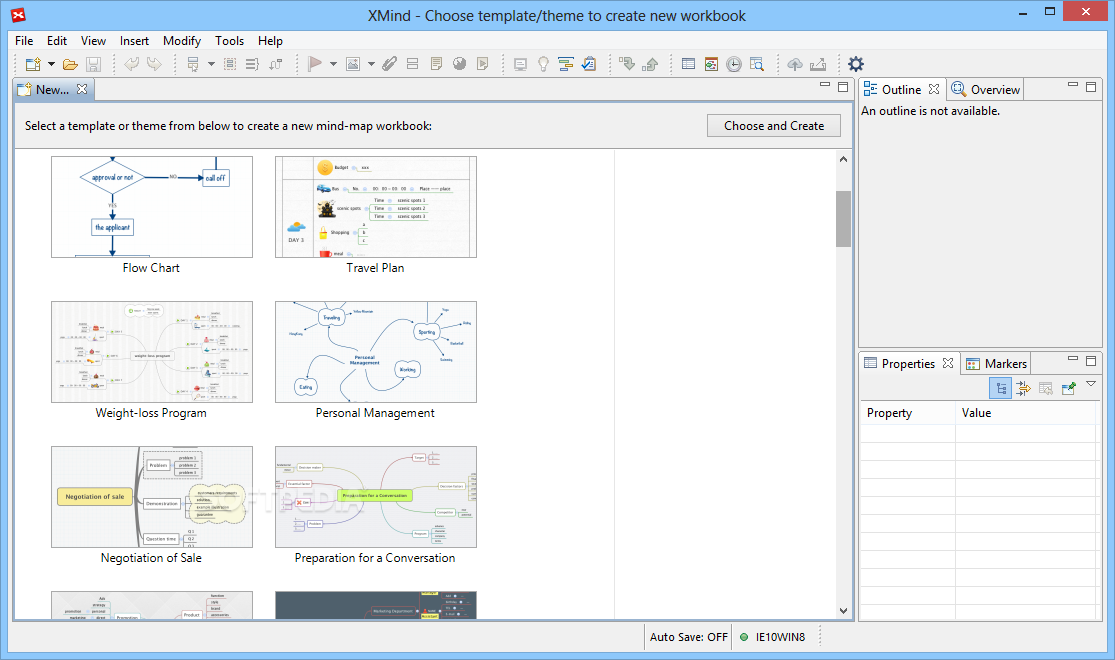Click the Search magnifier toolbar icon
Viewport: 1115px width, 660px height.
pos(757,64)
